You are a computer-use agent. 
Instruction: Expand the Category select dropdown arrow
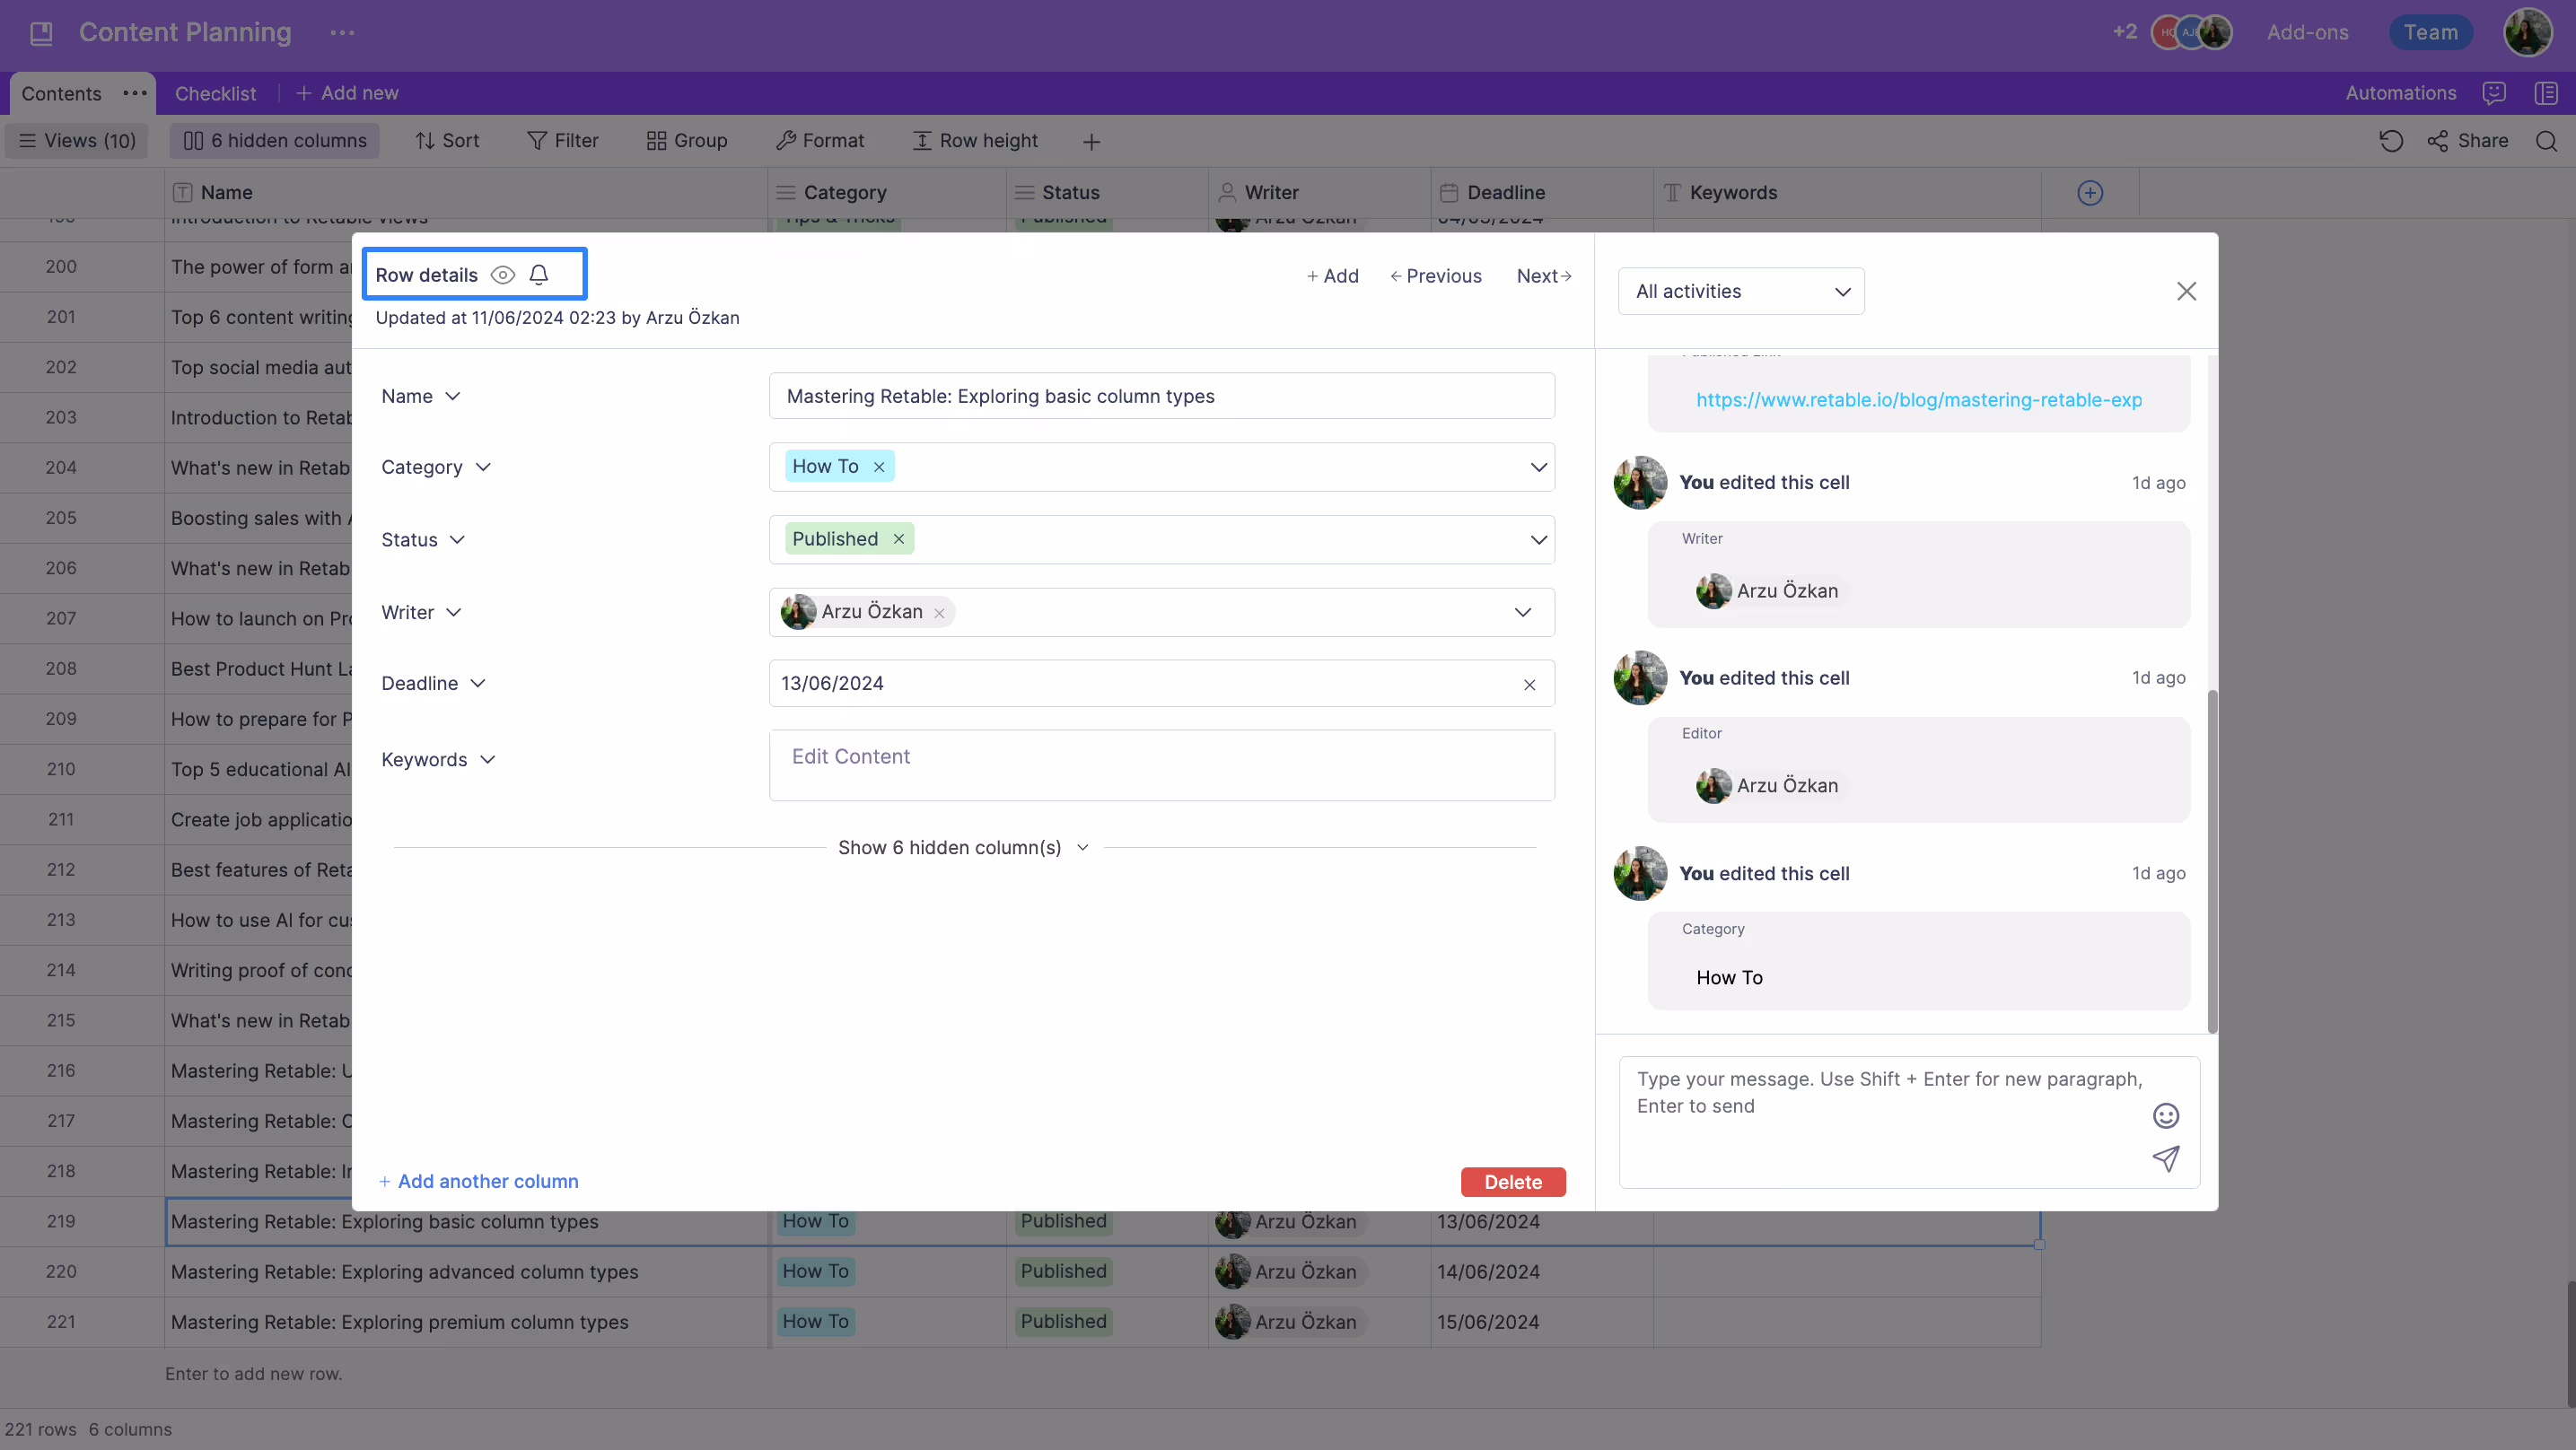point(1538,467)
